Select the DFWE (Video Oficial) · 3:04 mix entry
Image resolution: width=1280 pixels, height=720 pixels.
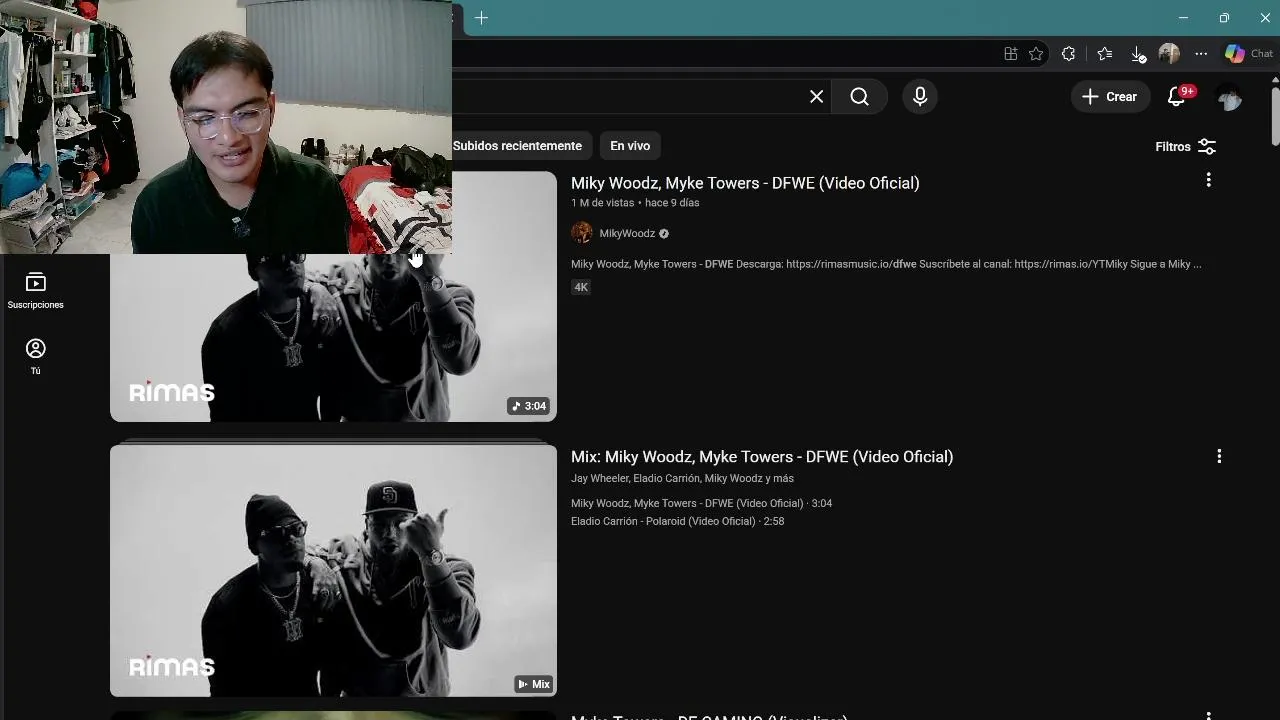701,504
